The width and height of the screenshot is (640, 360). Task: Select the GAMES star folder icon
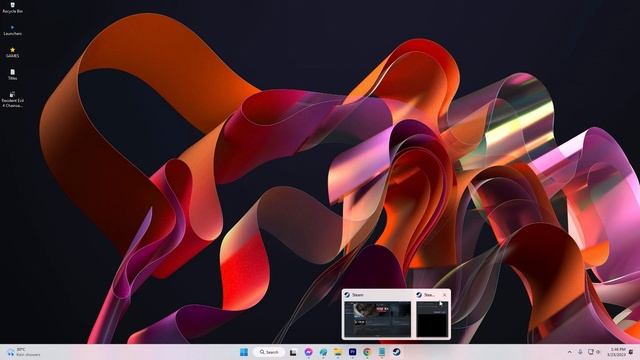tap(12, 53)
